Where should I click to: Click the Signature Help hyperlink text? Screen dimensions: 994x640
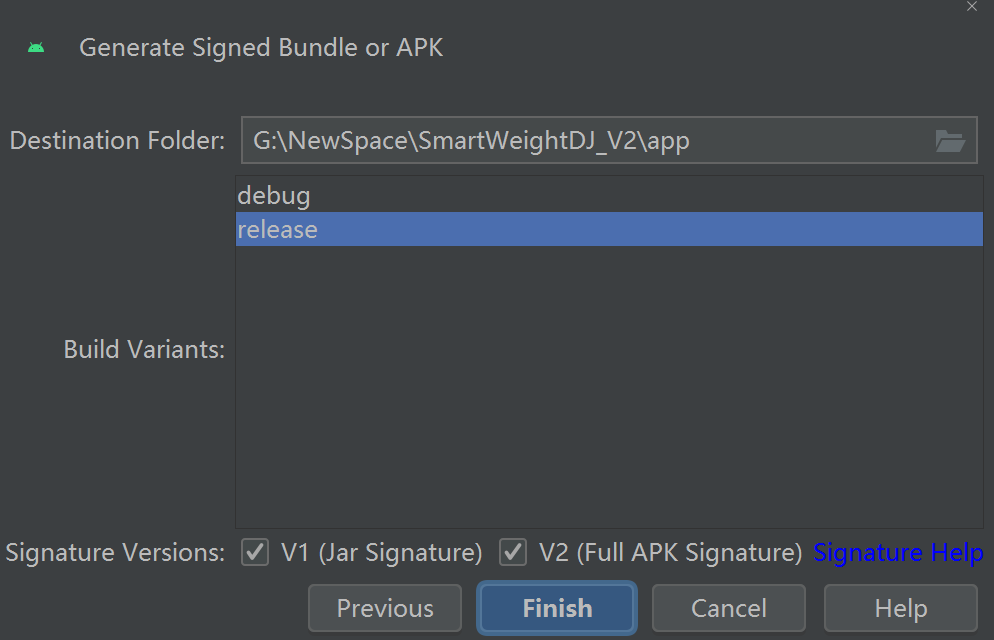[x=897, y=552]
